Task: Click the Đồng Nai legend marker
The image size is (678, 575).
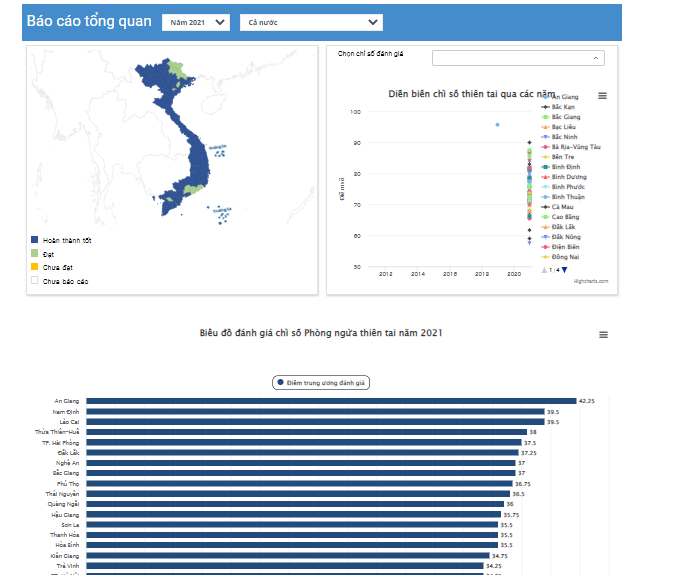Action: coord(545,257)
